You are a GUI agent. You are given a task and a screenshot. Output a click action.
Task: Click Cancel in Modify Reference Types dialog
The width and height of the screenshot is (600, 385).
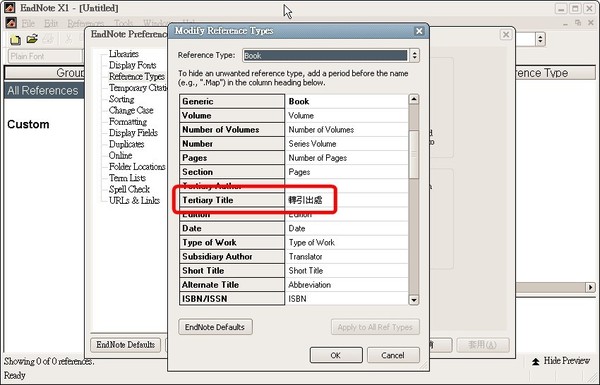[x=393, y=355]
